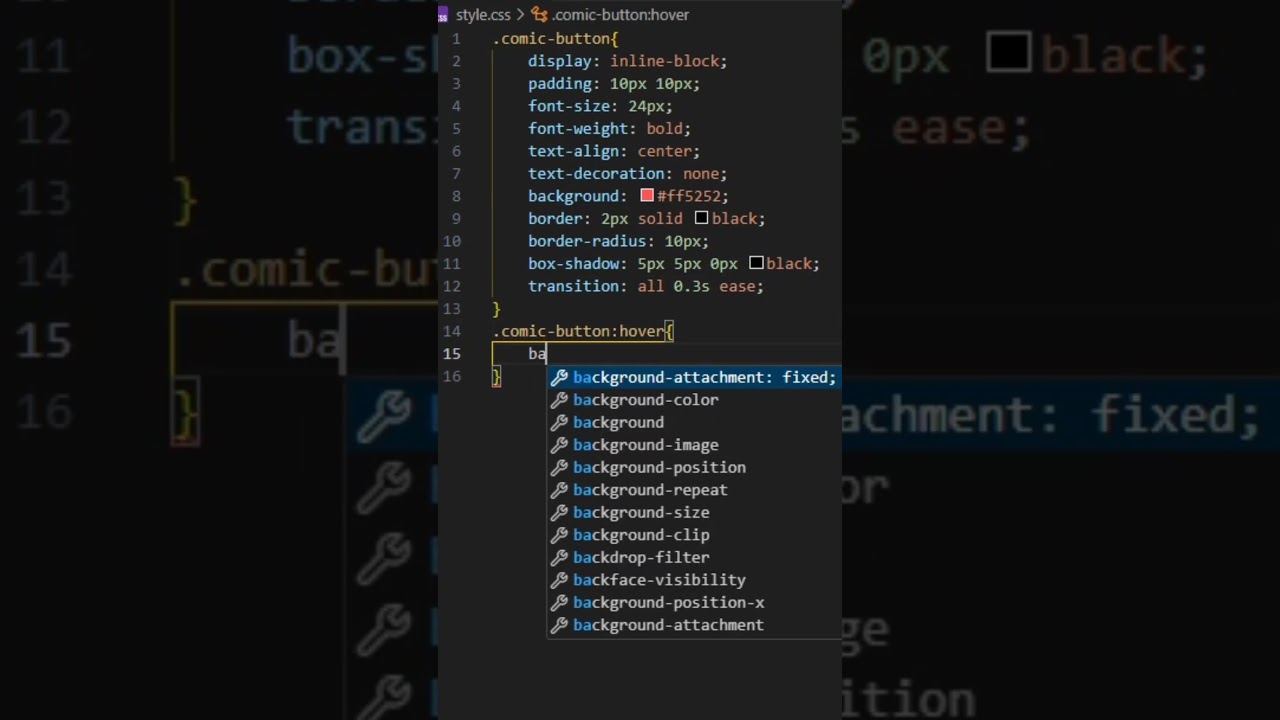Open box-shadow black color swatch
This screenshot has width=1280, height=720.
tap(756, 263)
